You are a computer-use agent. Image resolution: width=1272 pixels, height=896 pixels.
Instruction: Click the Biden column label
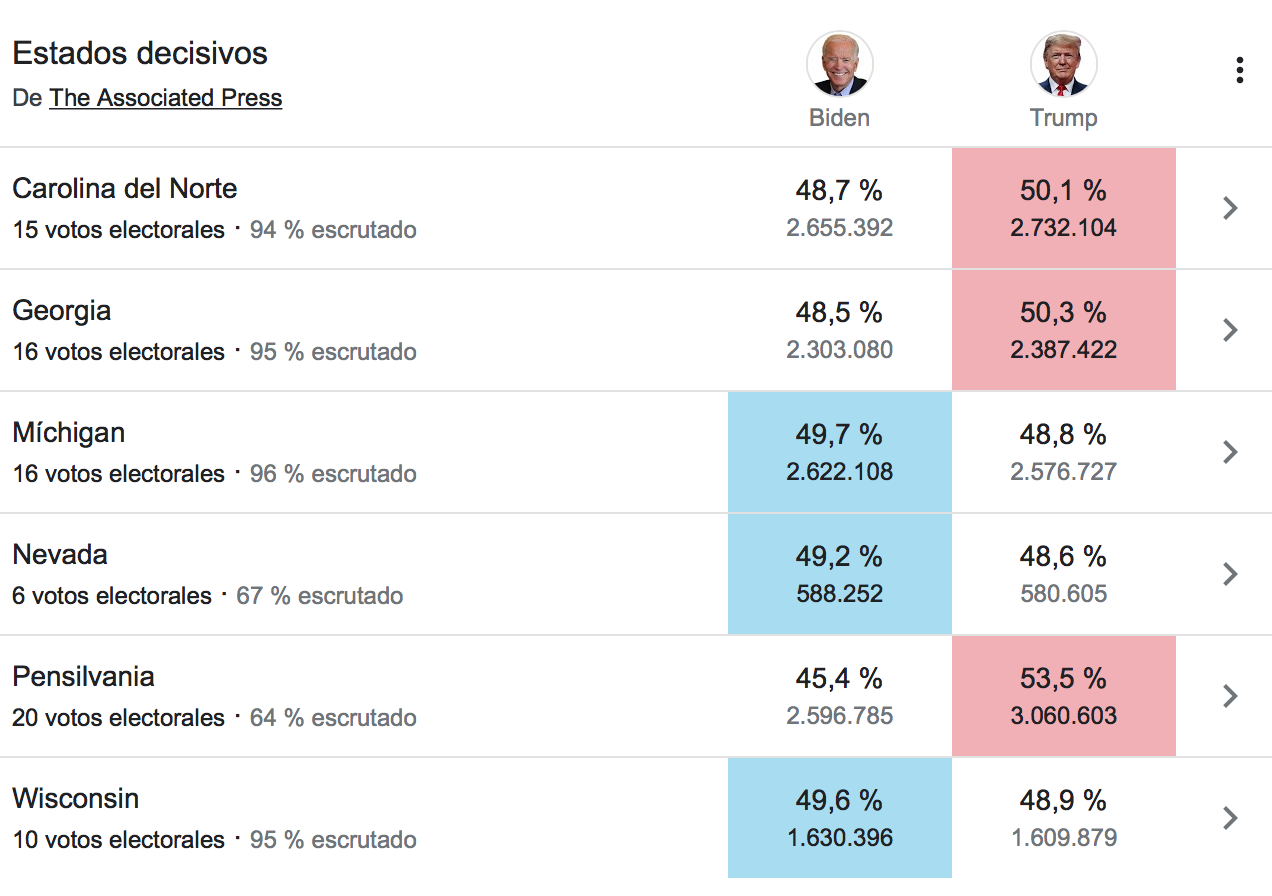(840, 118)
